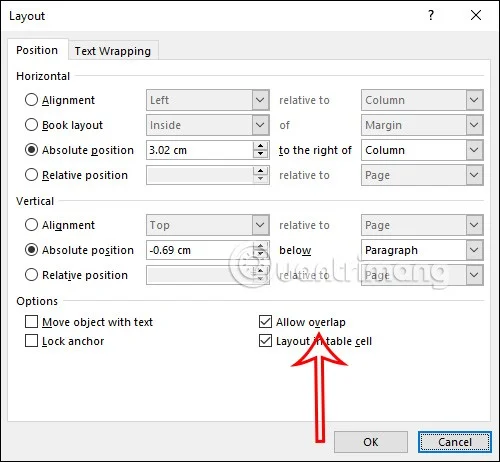The image size is (500, 462).
Task: Switch to the Text Wrapping tab
Action: coord(113,51)
